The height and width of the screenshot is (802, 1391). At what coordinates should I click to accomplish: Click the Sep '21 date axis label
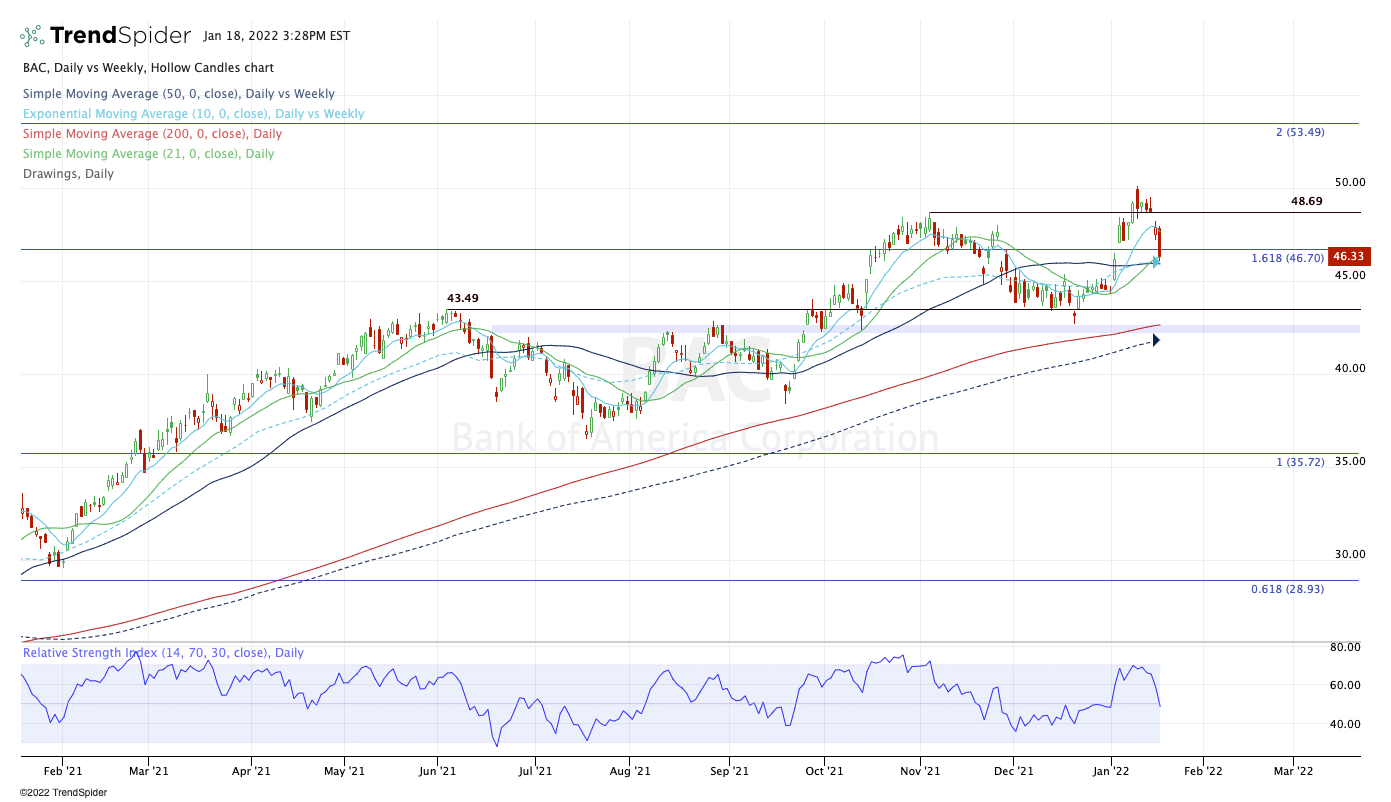click(729, 771)
